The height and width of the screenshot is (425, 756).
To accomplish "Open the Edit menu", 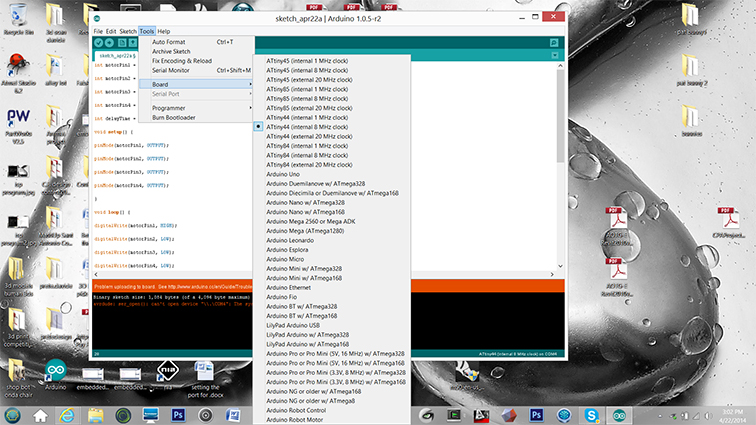I will coord(111,31).
